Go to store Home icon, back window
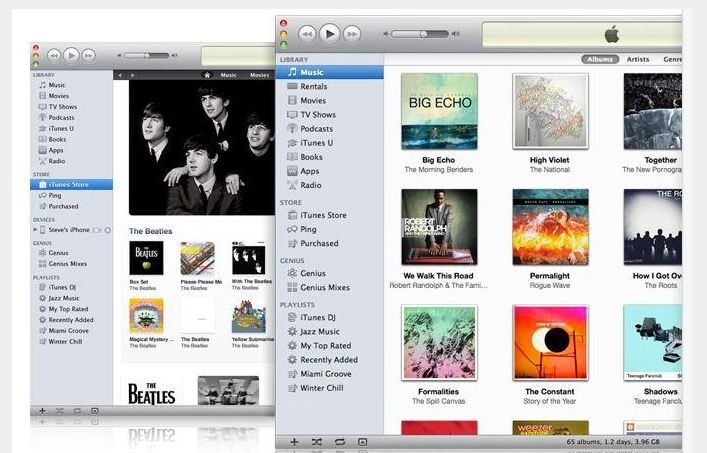This screenshot has height=453, width=707. point(207,75)
